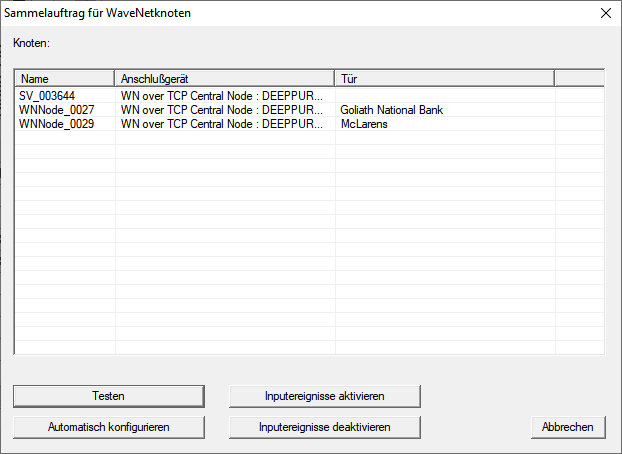Click empty area in node list
This screenshot has height=454, width=622.
[300, 250]
